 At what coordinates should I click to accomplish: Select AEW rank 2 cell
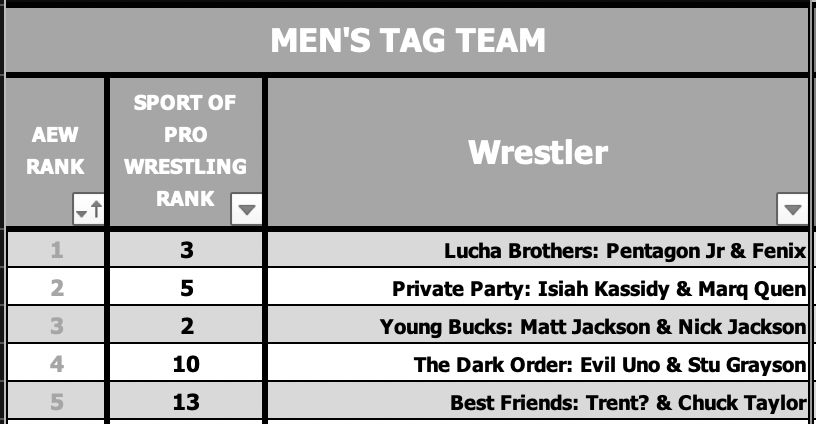[56, 288]
